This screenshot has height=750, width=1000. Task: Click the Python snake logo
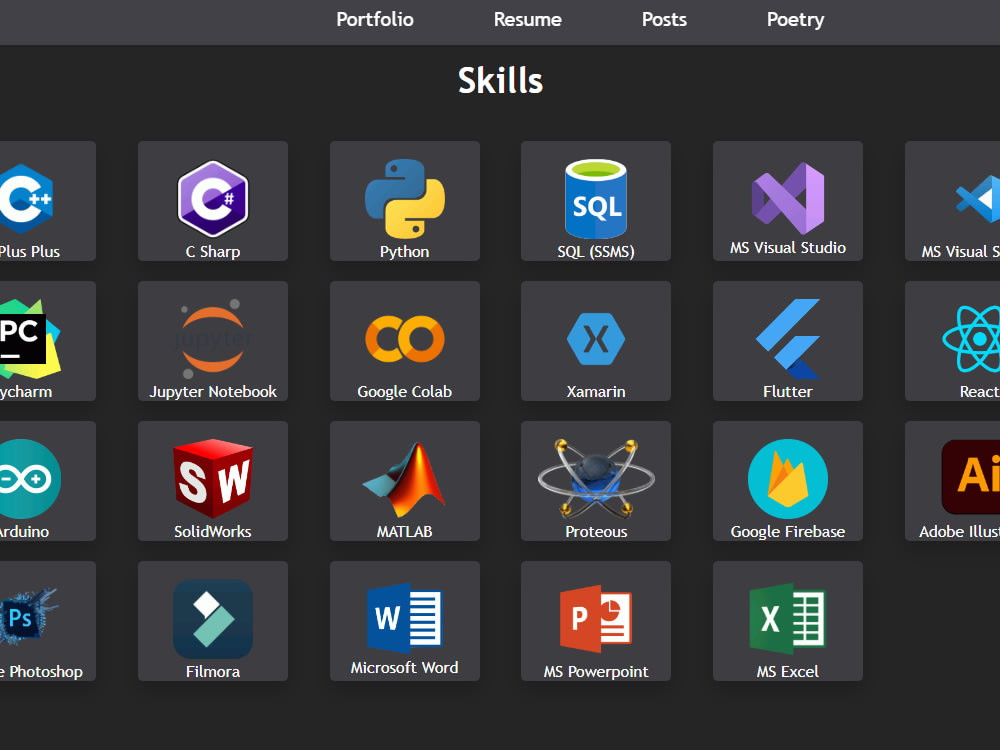click(x=404, y=198)
